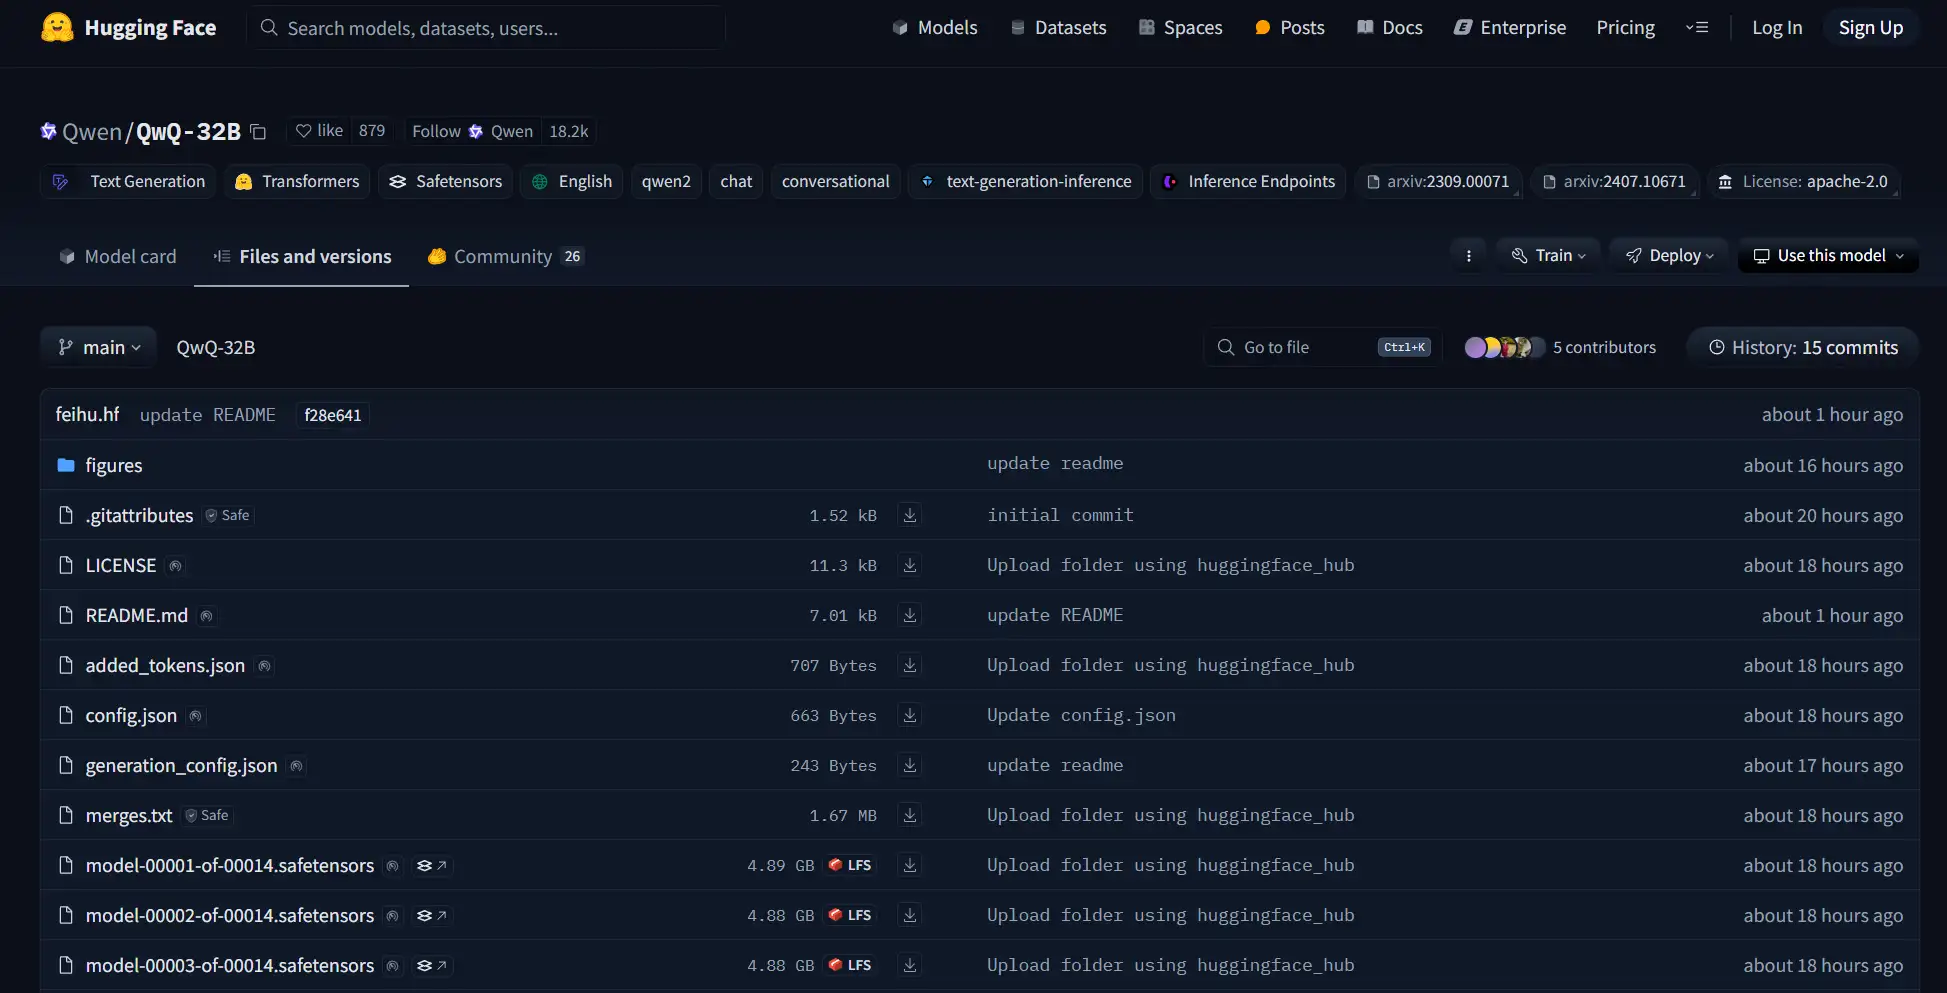Click the Safetensors tag
This screenshot has width=1947, height=993.
pyautogui.click(x=445, y=181)
